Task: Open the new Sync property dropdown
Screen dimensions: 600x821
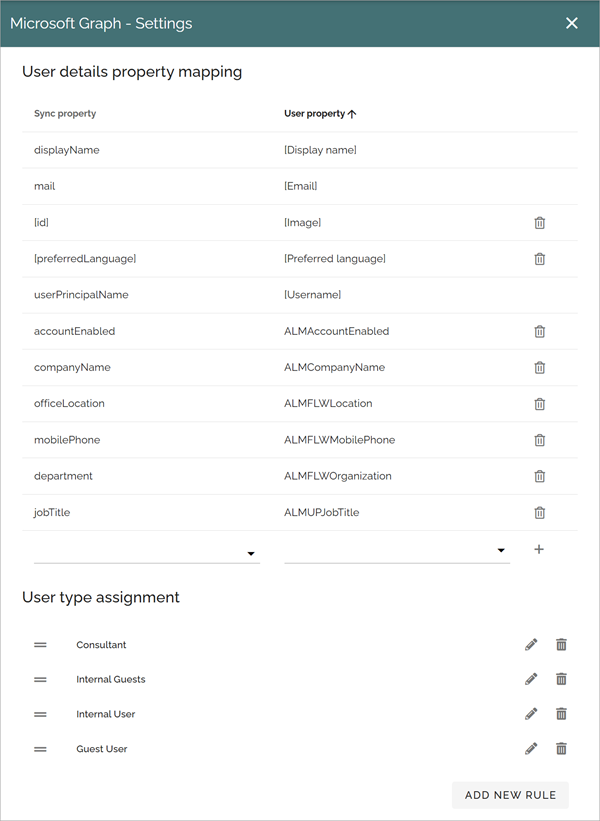Action: click(x=147, y=552)
